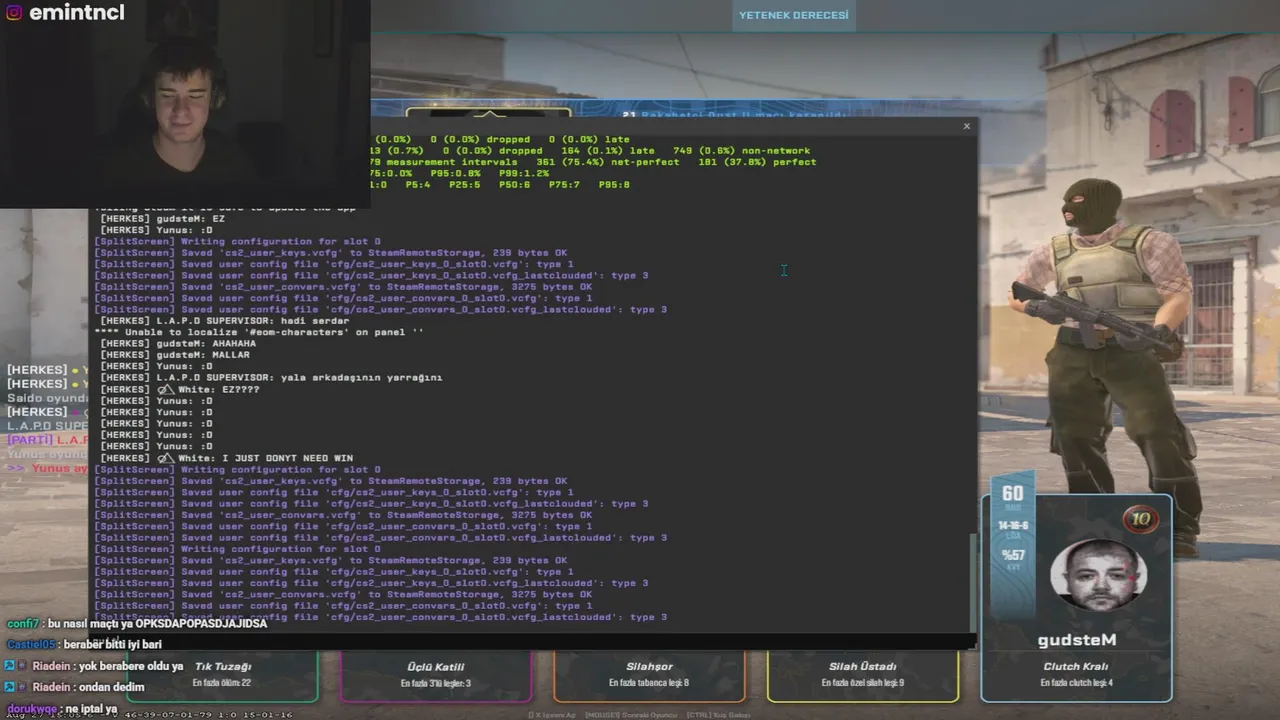
Task: Click console error 'Unable to localize' line
Action: [x=259, y=332]
